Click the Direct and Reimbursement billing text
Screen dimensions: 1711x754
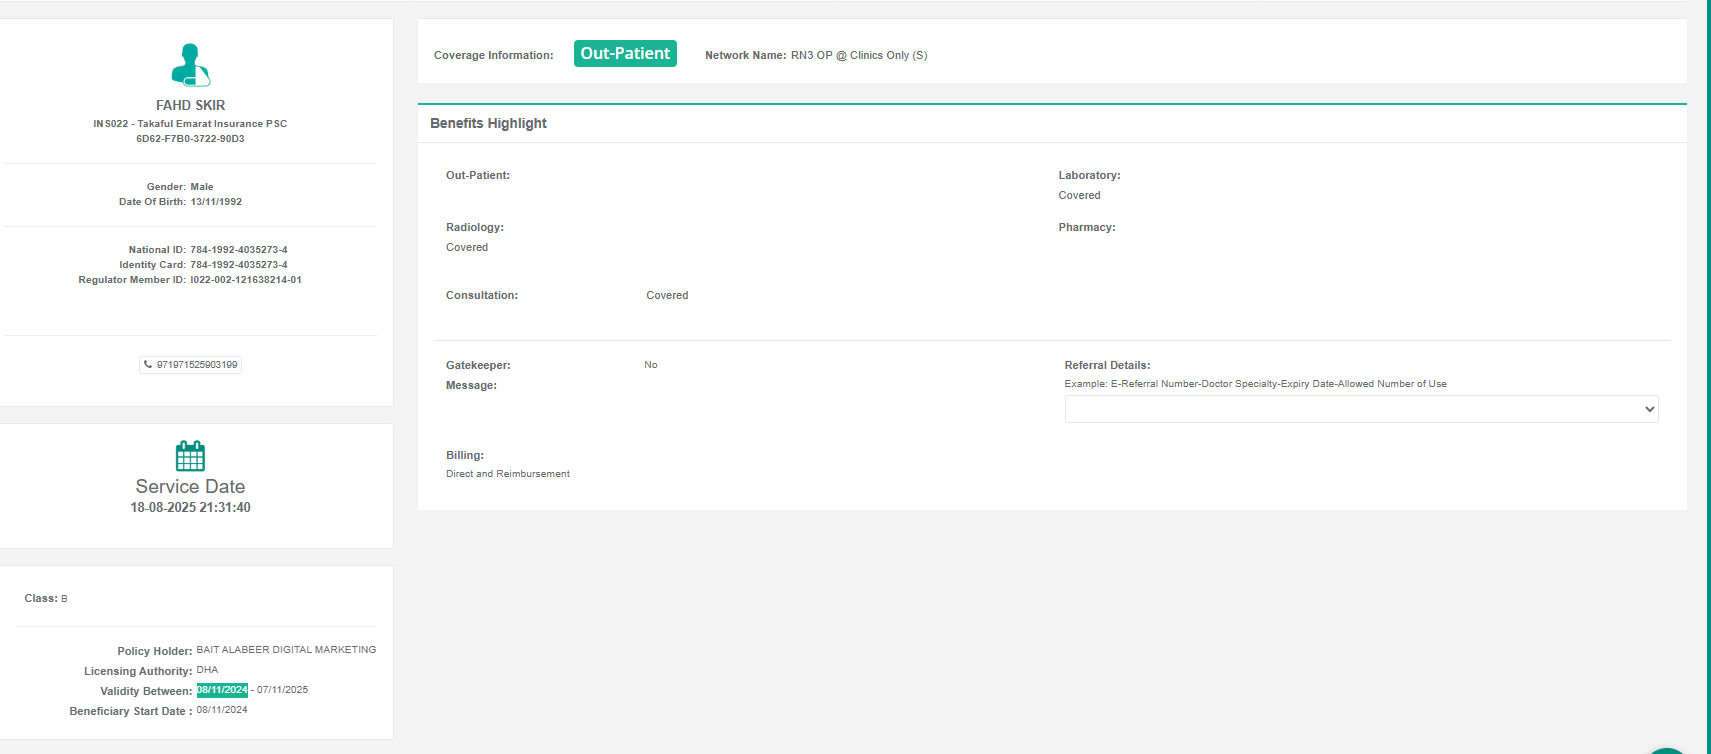tap(508, 474)
